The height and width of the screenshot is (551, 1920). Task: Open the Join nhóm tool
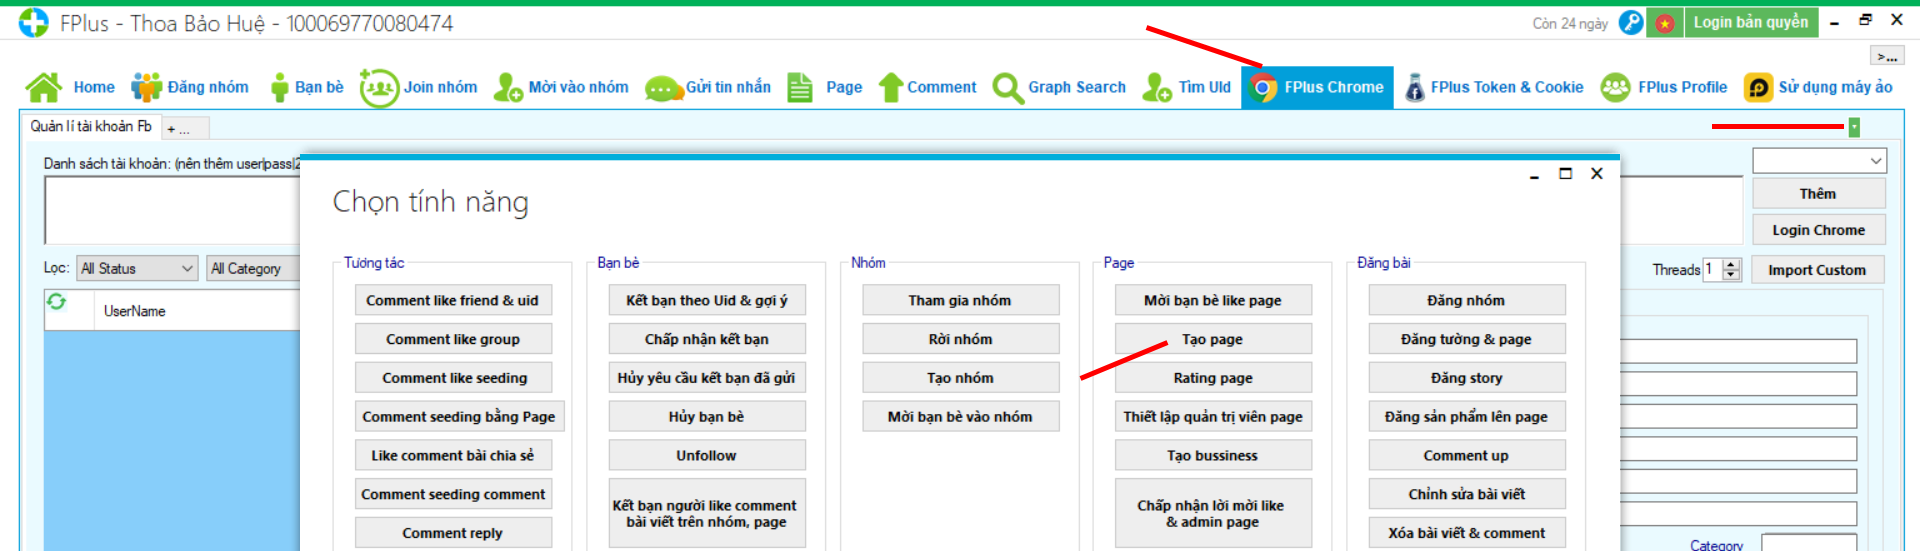coord(419,88)
